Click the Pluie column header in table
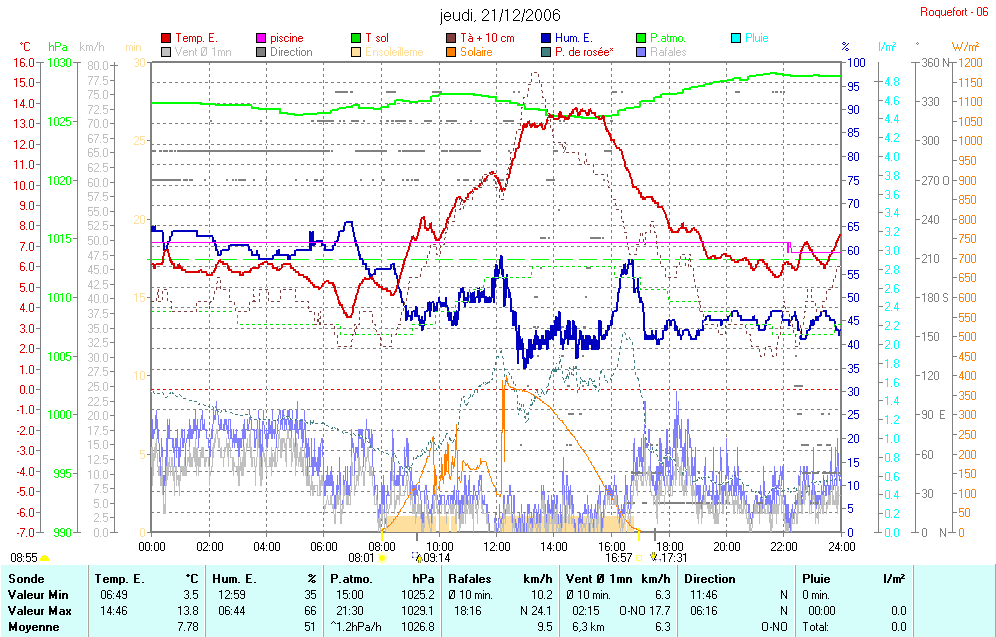This screenshot has width=996, height=637. click(x=816, y=579)
